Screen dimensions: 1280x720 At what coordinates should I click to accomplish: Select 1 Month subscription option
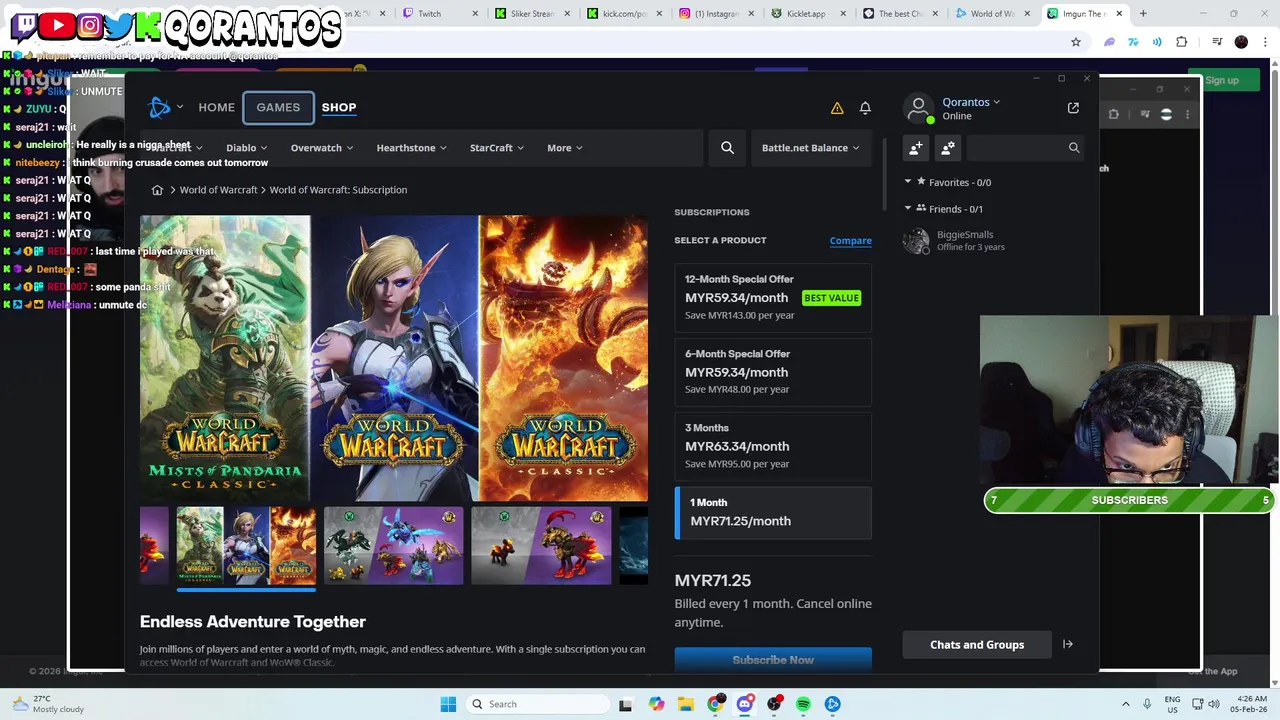773,512
